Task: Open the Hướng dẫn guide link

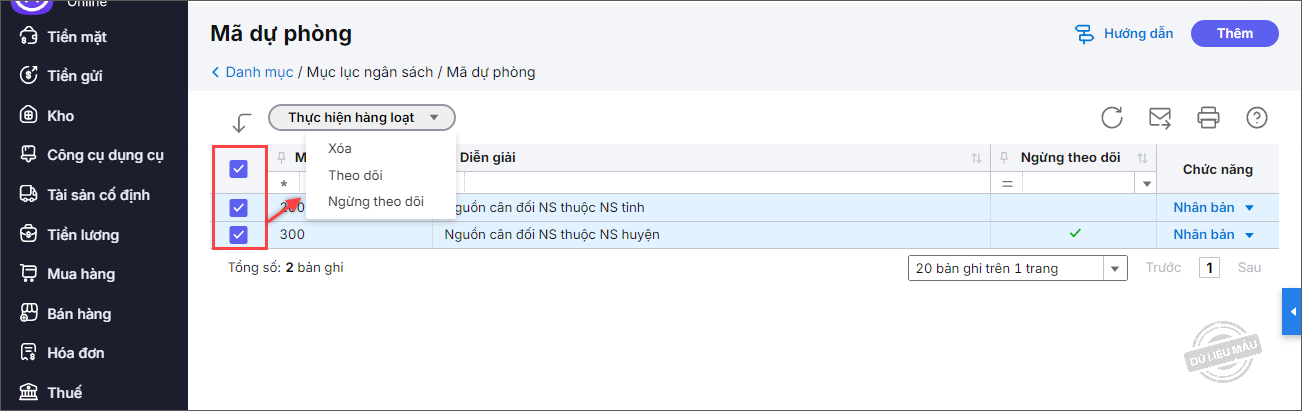Action: 1124,34
